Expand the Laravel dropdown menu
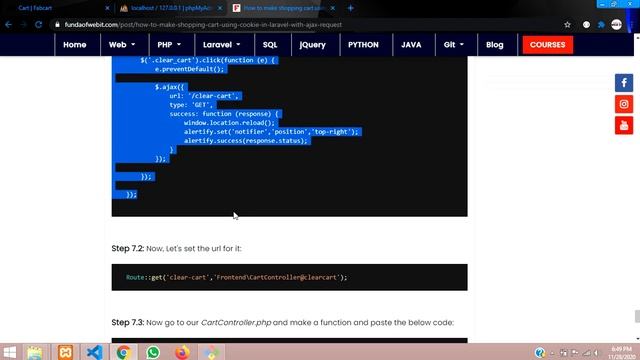Viewport: 640px width, 360px height. pyautogui.click(x=222, y=45)
